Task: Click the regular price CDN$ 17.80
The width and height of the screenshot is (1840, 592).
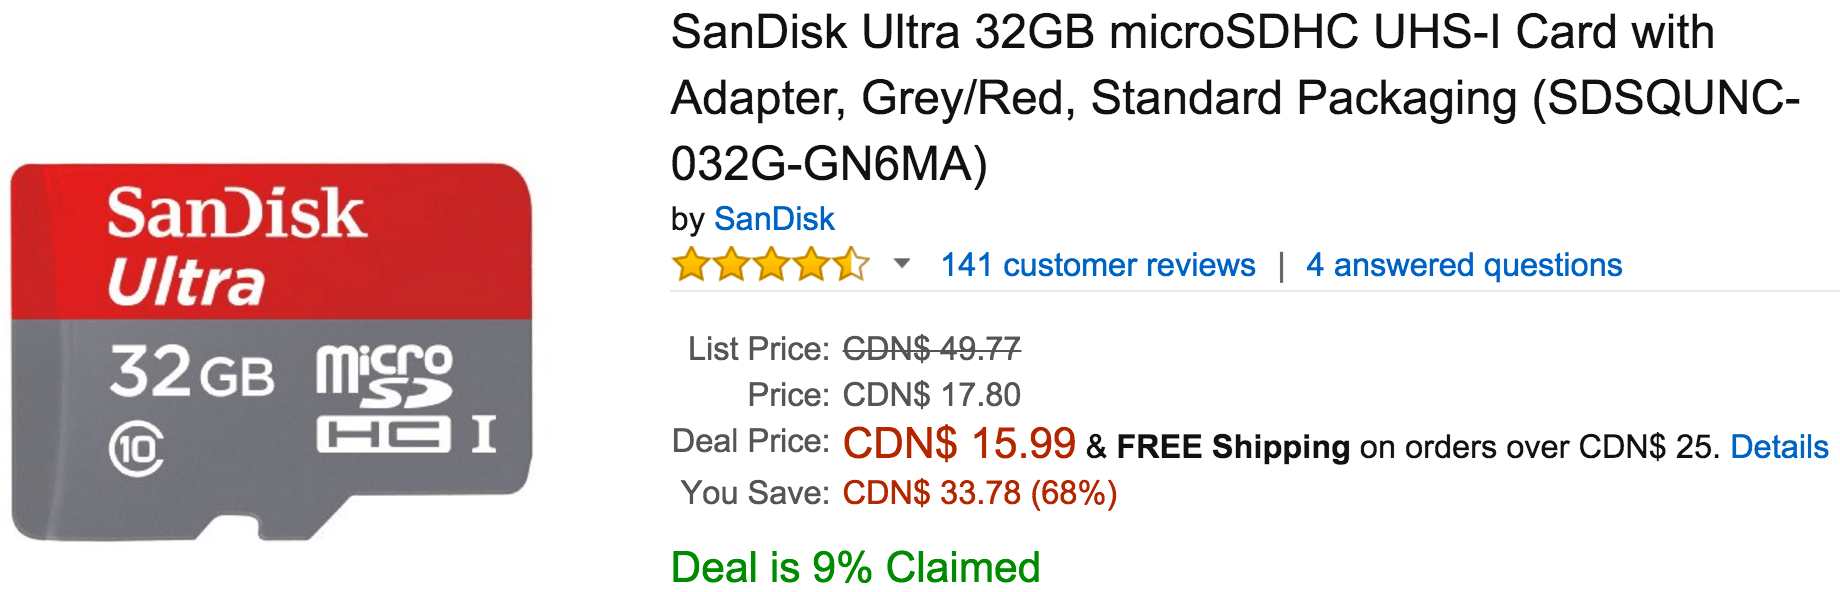Action: point(932,395)
